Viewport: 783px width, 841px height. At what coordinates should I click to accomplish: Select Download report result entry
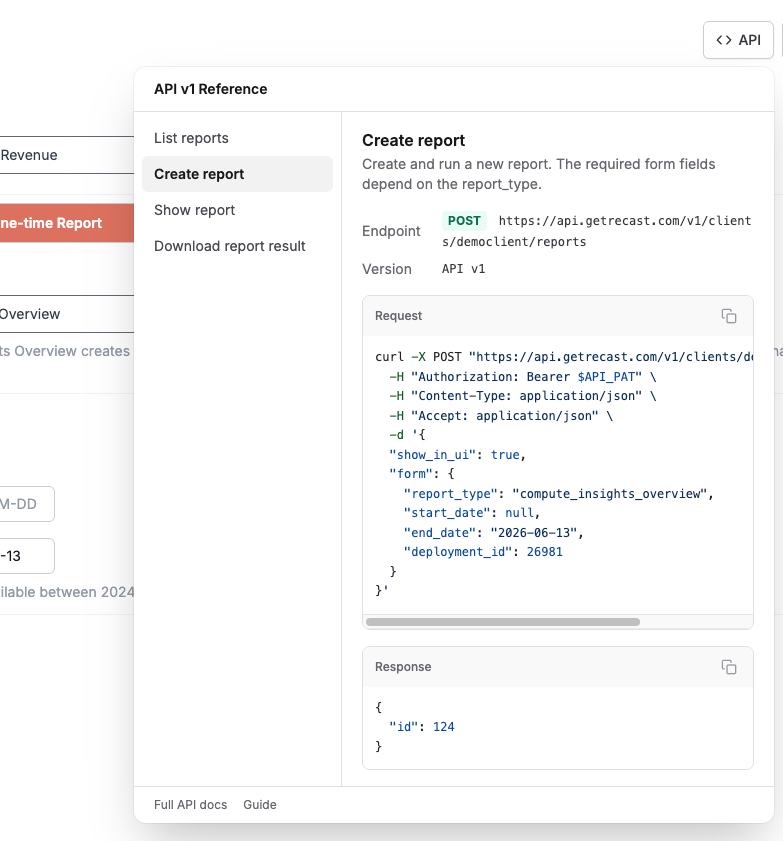pos(237,246)
